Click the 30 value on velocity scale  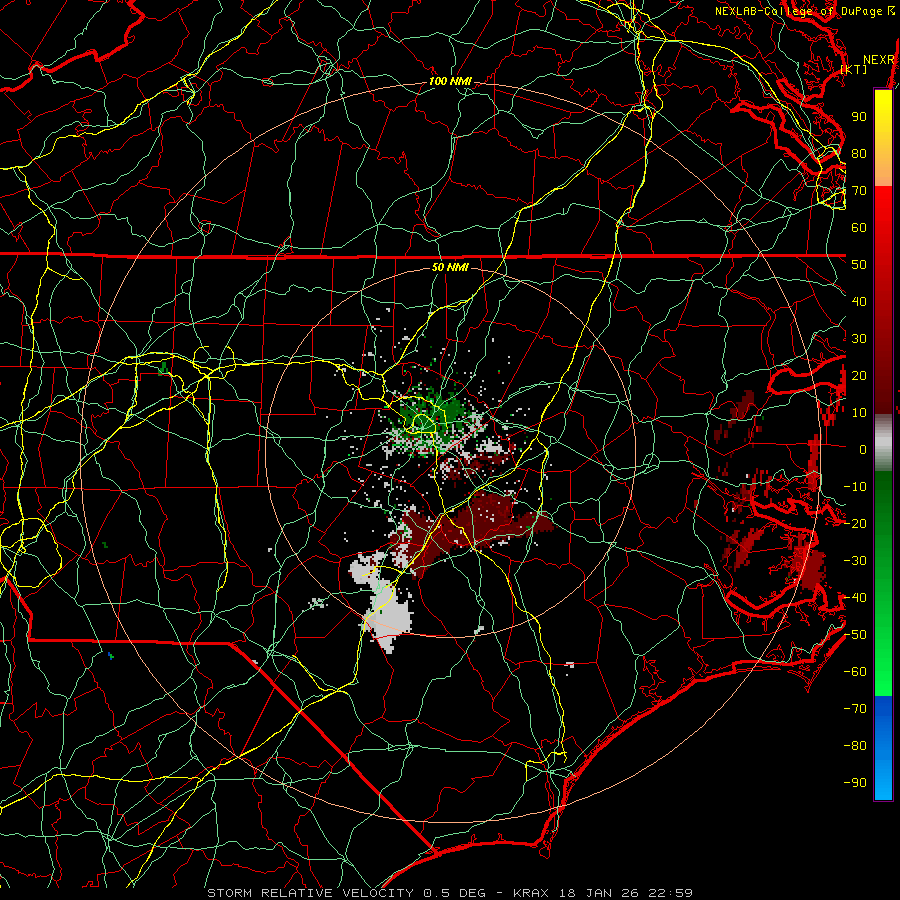[859, 339]
